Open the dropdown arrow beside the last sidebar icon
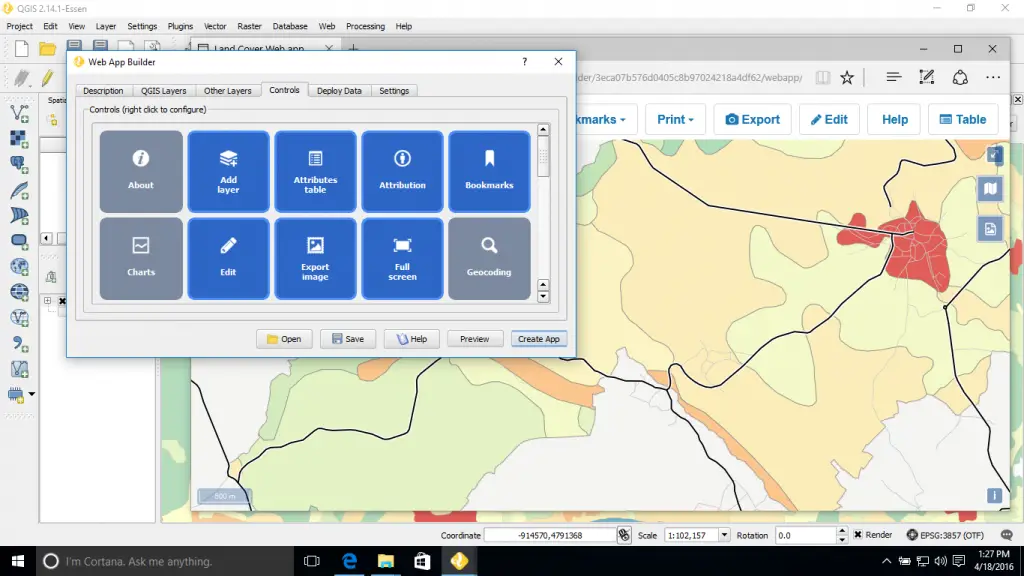 [x=31, y=394]
